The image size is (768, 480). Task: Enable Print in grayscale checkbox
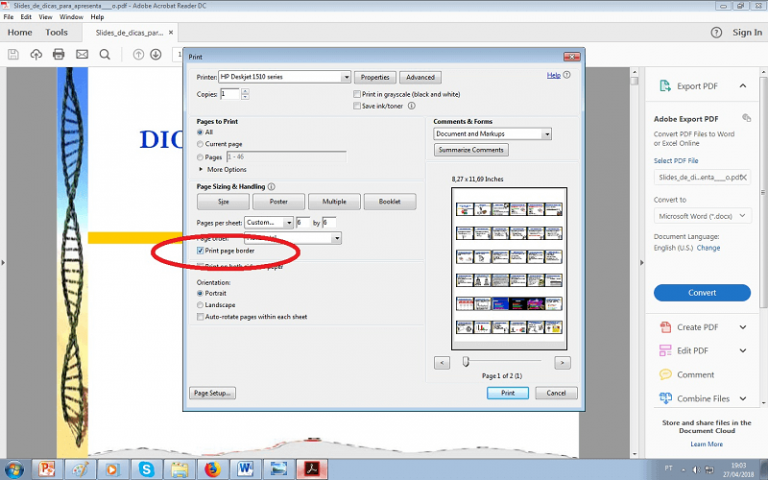coord(357,94)
